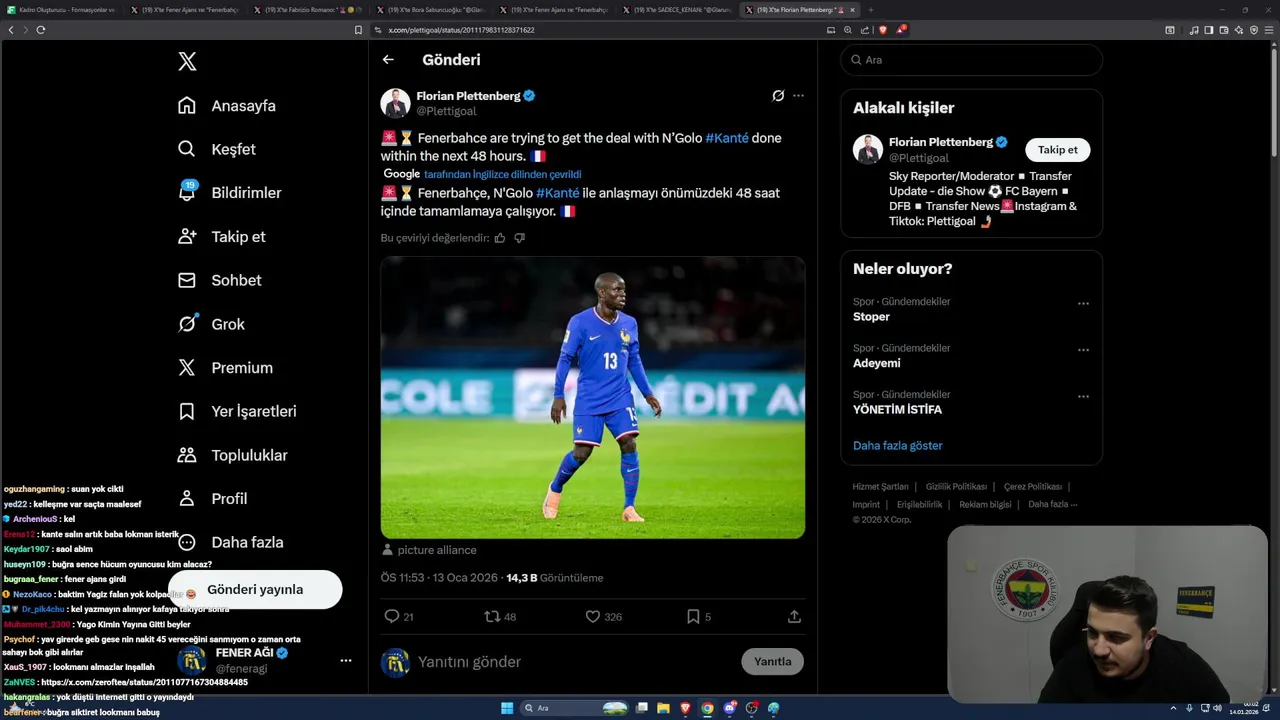Switch to SADECE_KENAN X tab
The height and width of the screenshot is (720, 1280).
(675, 9)
